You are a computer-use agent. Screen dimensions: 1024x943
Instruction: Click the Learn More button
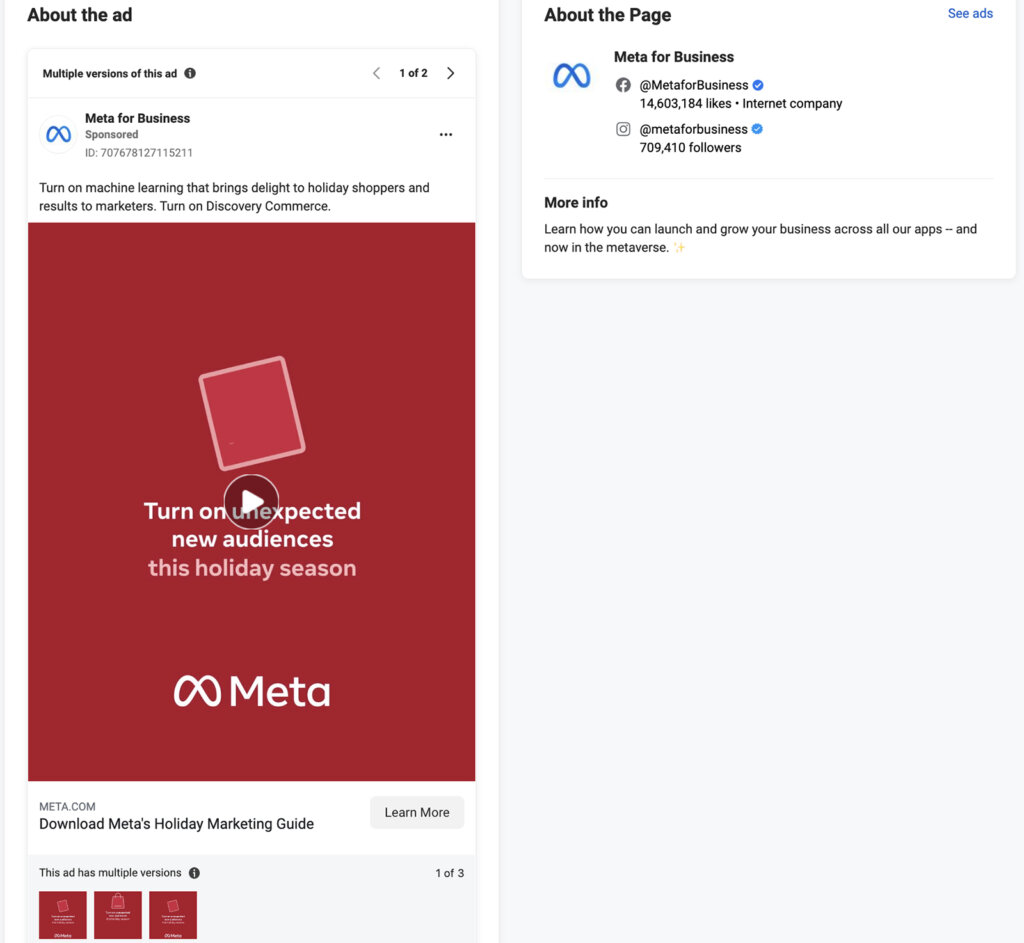(416, 812)
